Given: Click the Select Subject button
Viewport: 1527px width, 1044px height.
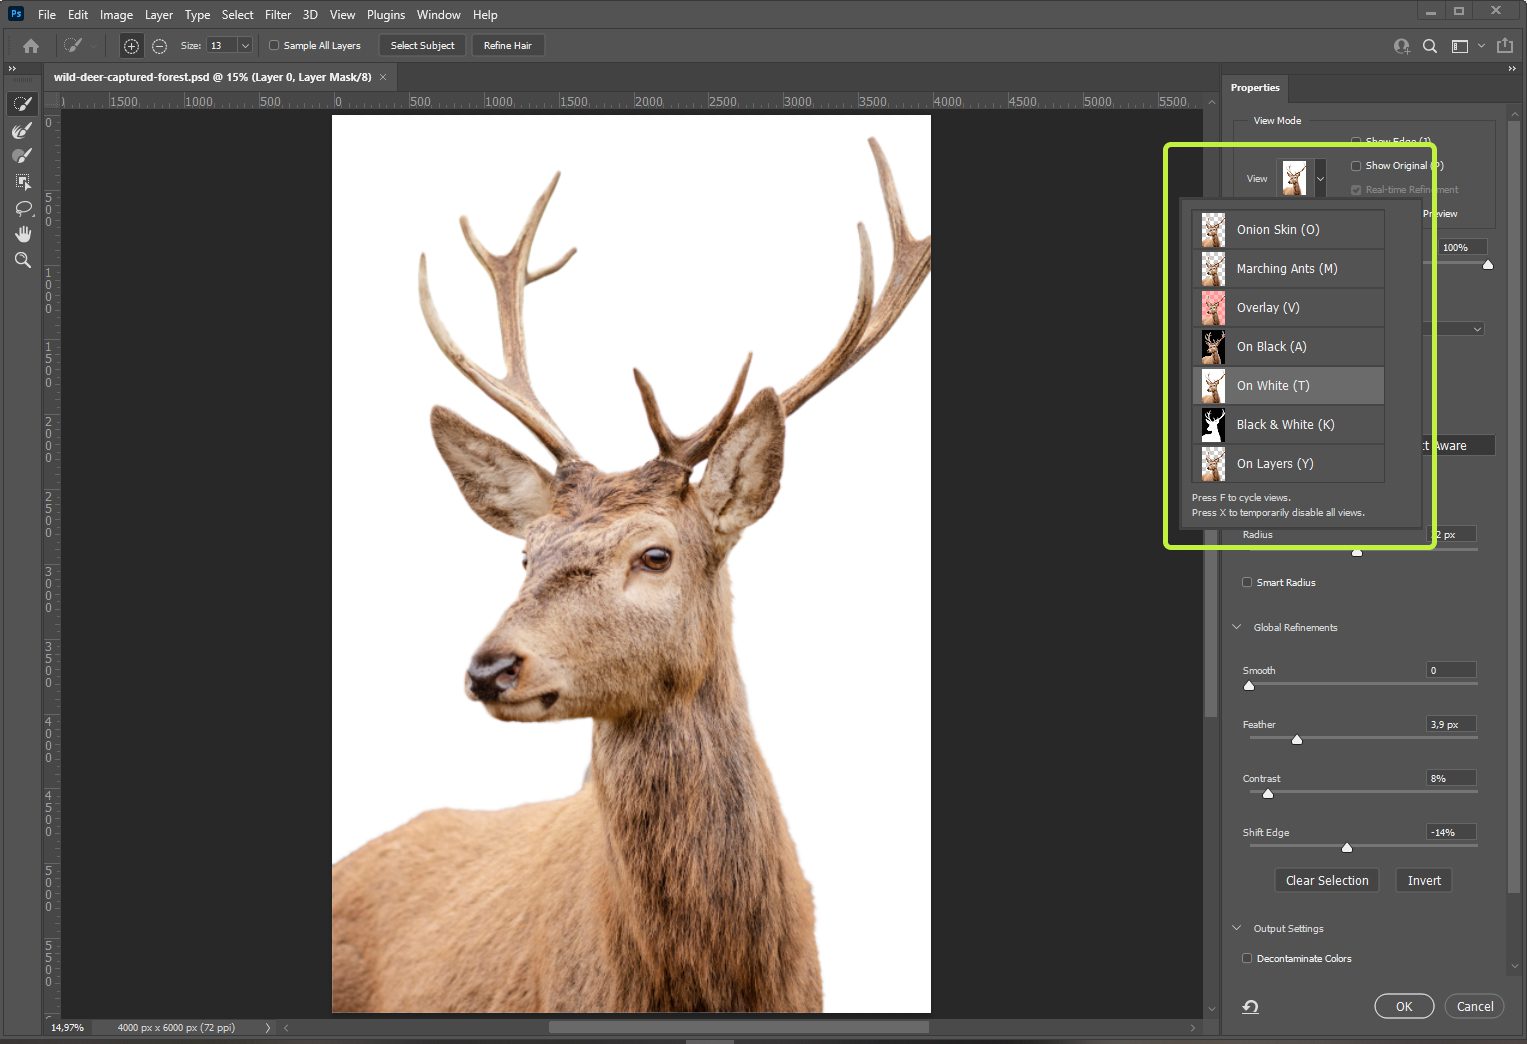Looking at the screenshot, I should click(x=422, y=46).
